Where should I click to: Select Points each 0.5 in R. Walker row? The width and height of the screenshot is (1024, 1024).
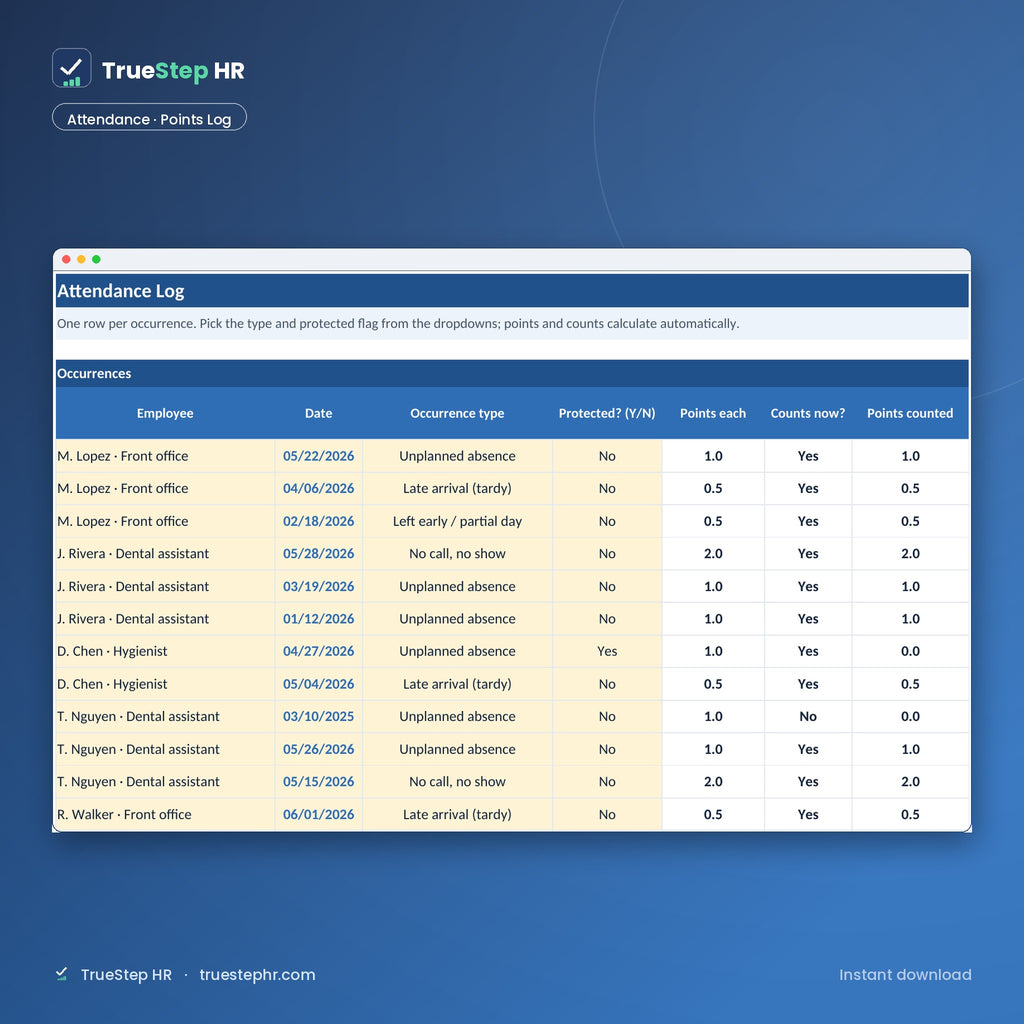(x=712, y=814)
